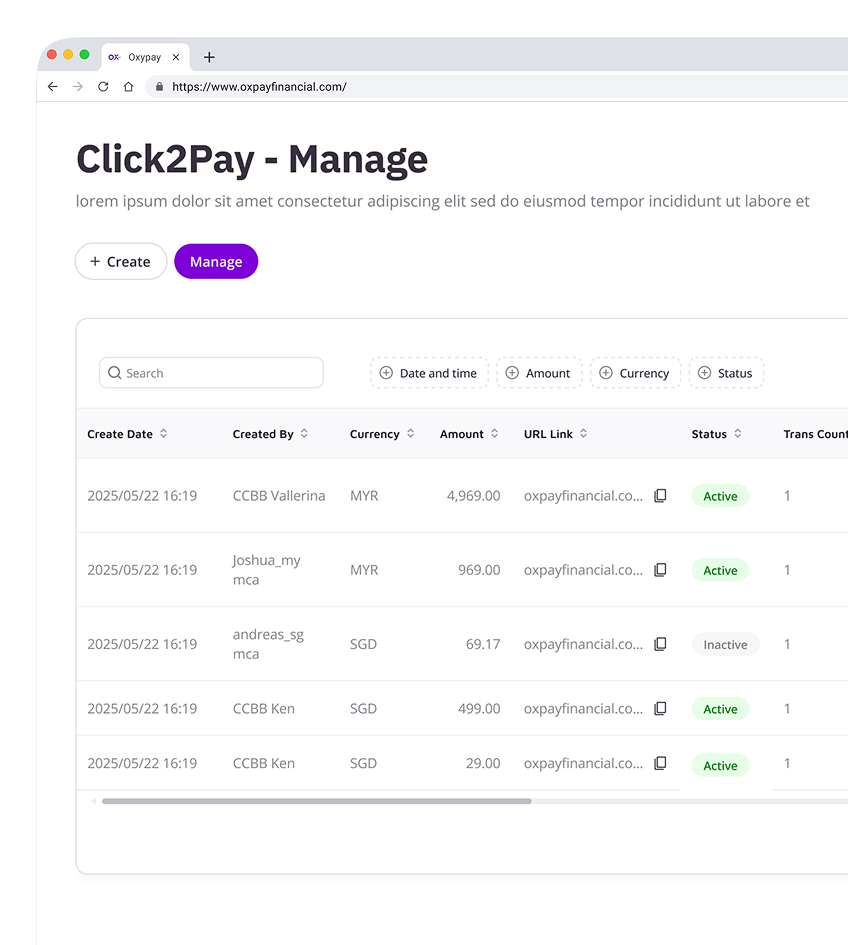
Task: Copy URL link for andreas_sg mca row
Action: coord(660,644)
